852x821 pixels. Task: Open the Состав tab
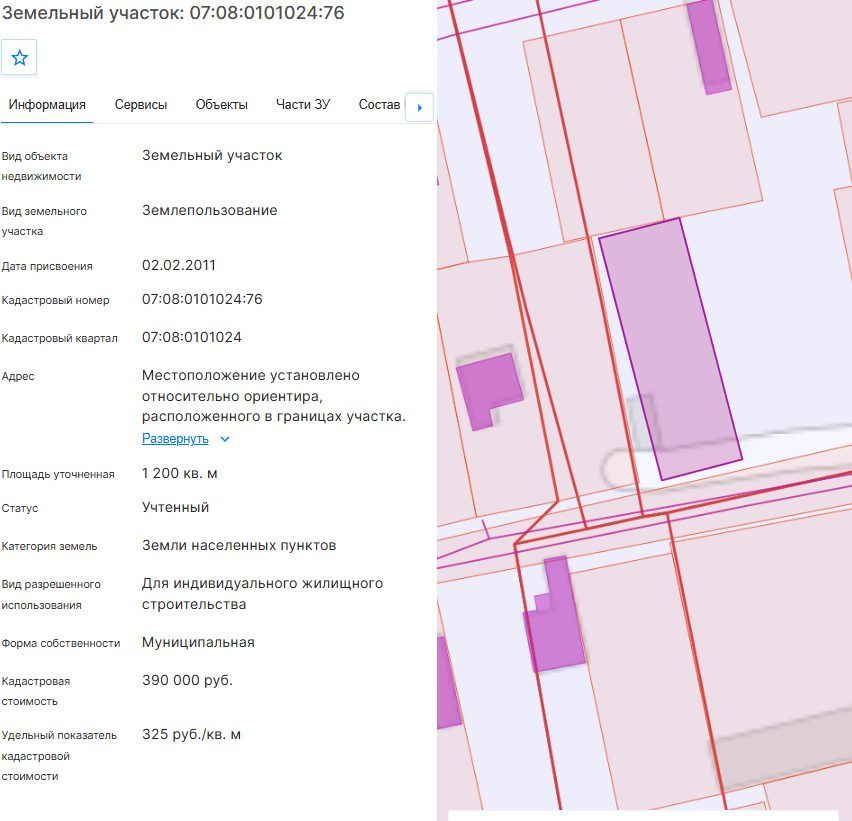(x=379, y=104)
